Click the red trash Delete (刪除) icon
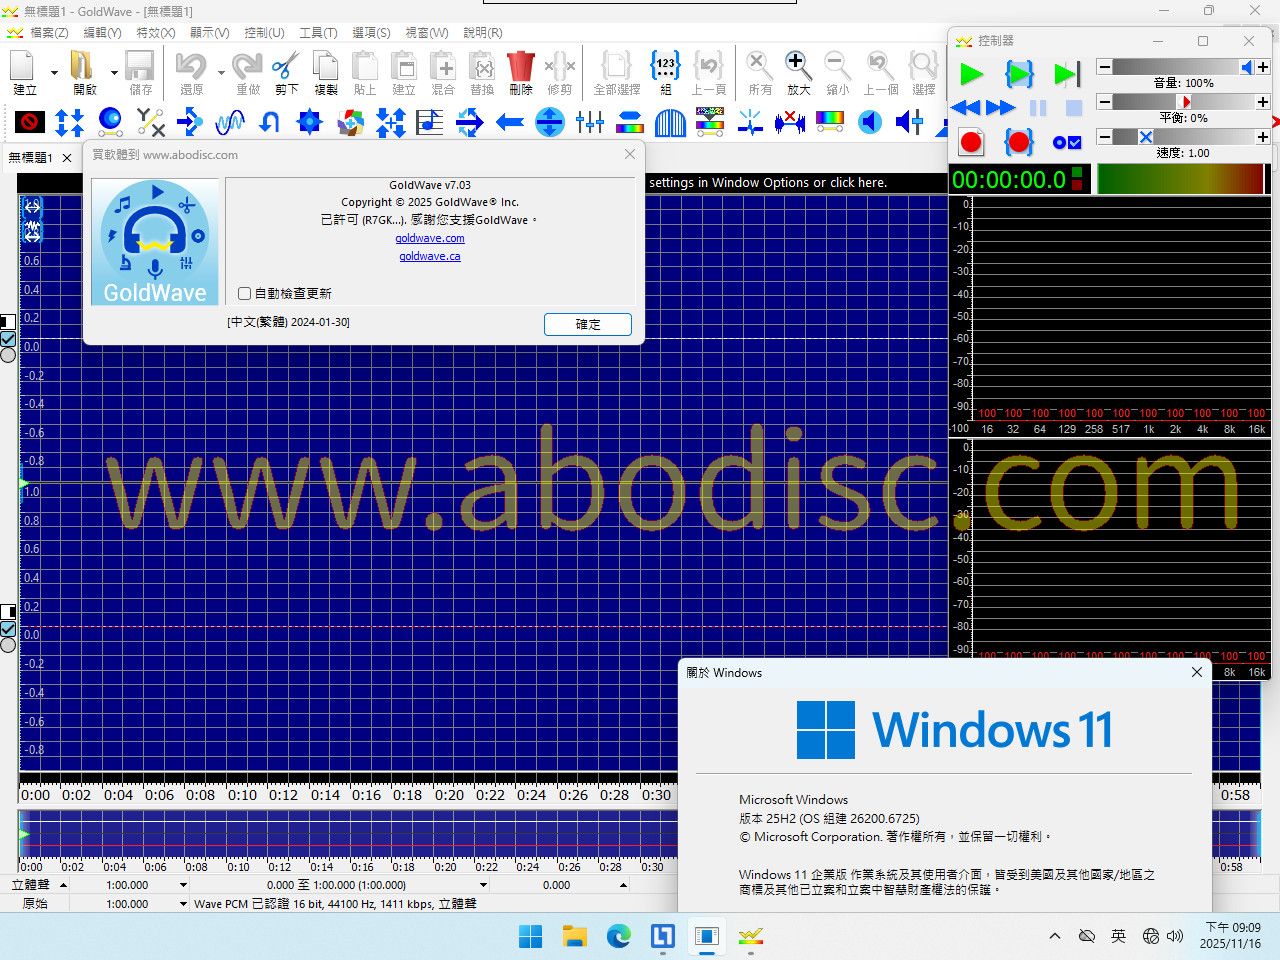The height and width of the screenshot is (960, 1280). click(520, 68)
